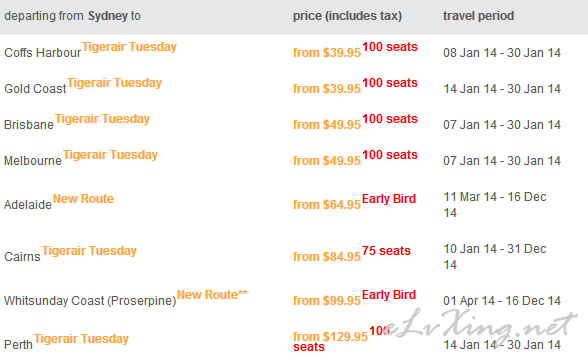Image resolution: width=588 pixels, height=360 pixels.
Task: Select the Cairns destination
Action: [x=22, y=256]
